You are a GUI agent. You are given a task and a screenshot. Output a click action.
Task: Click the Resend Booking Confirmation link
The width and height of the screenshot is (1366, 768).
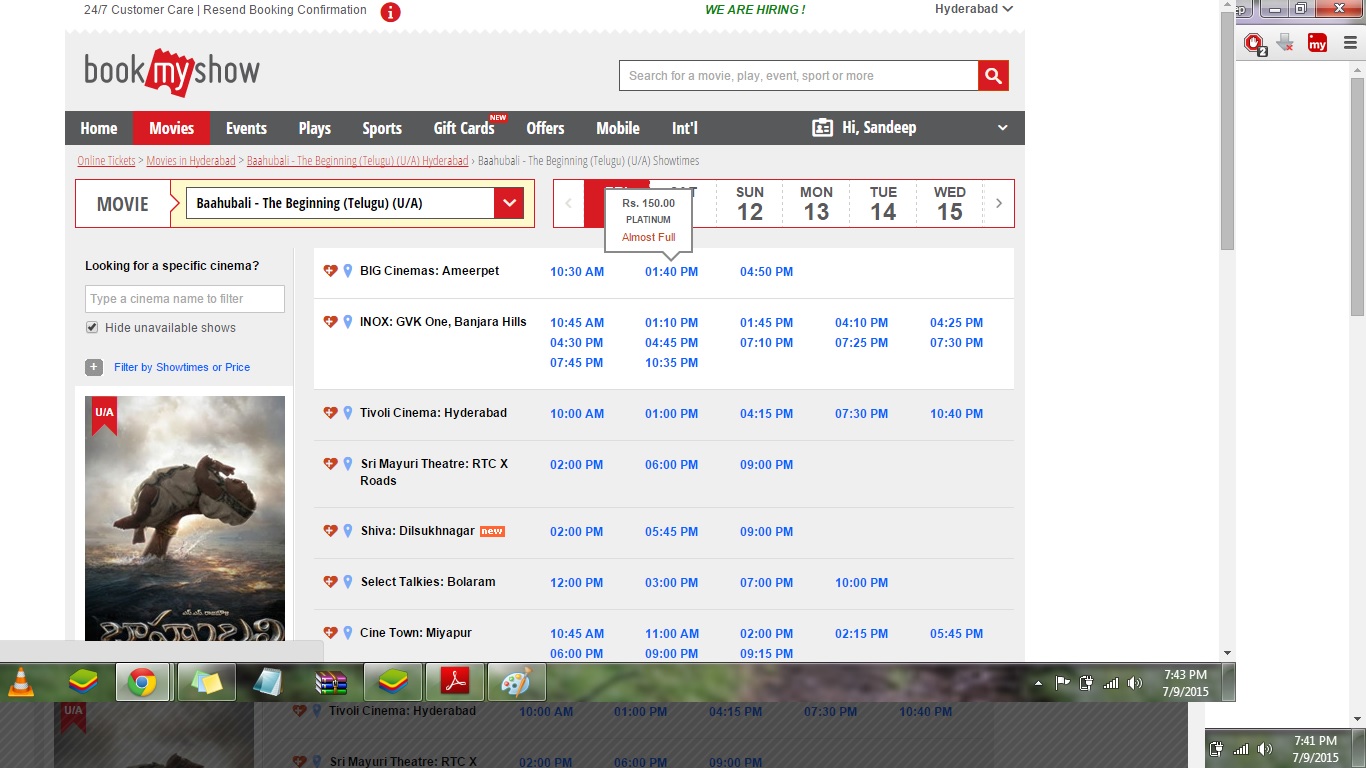click(x=285, y=10)
